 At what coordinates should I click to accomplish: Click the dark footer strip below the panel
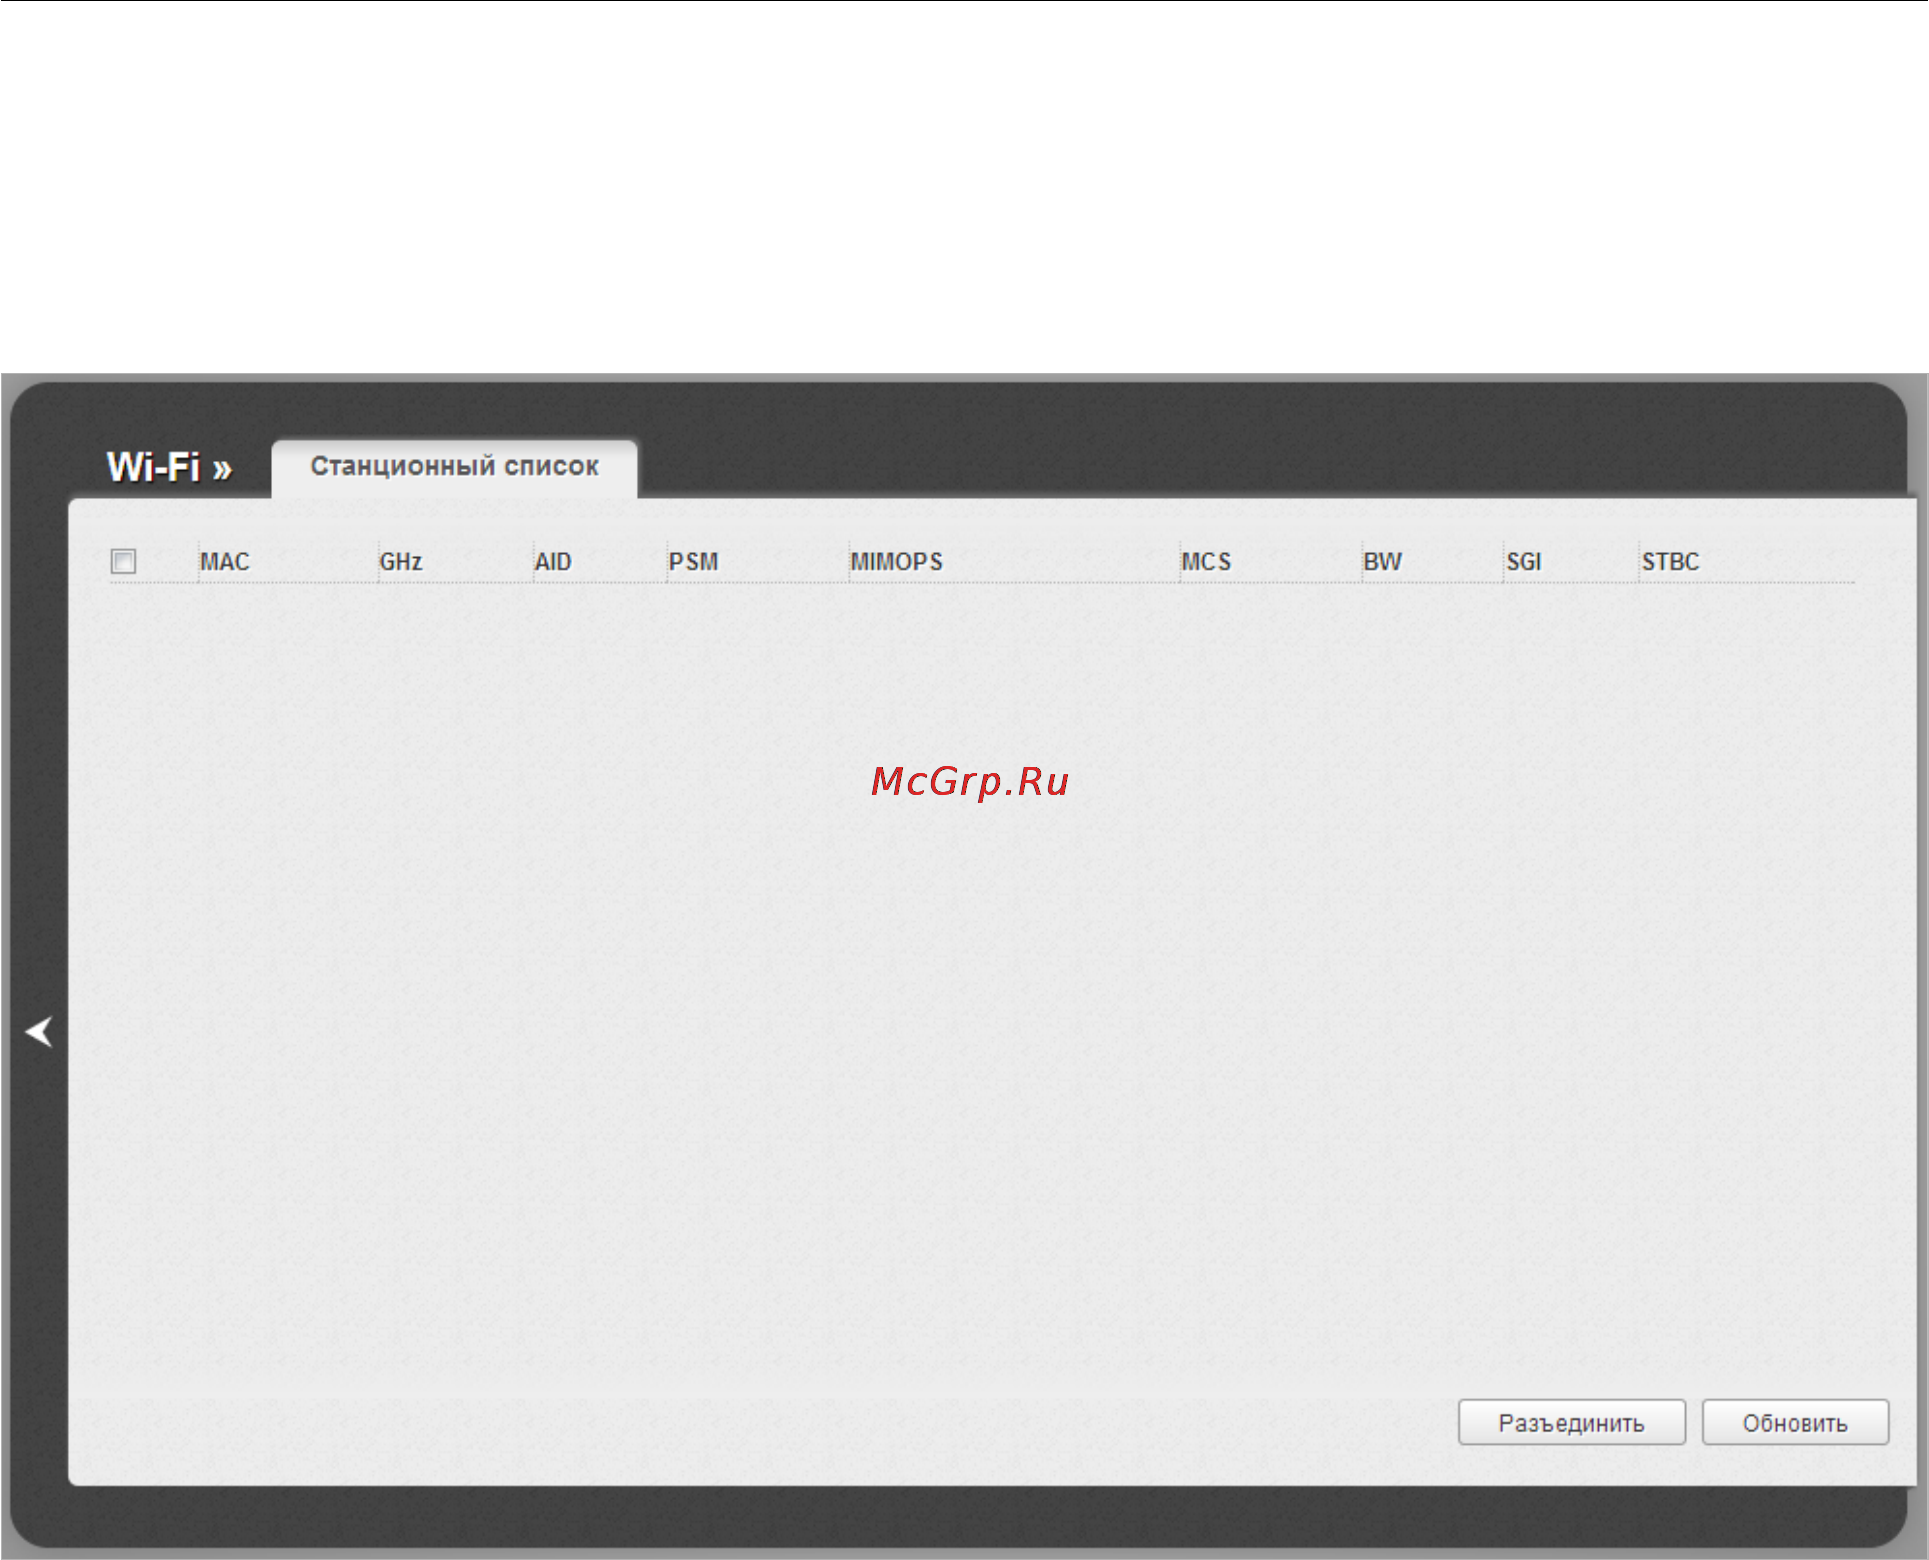pyautogui.click(x=960, y=1515)
